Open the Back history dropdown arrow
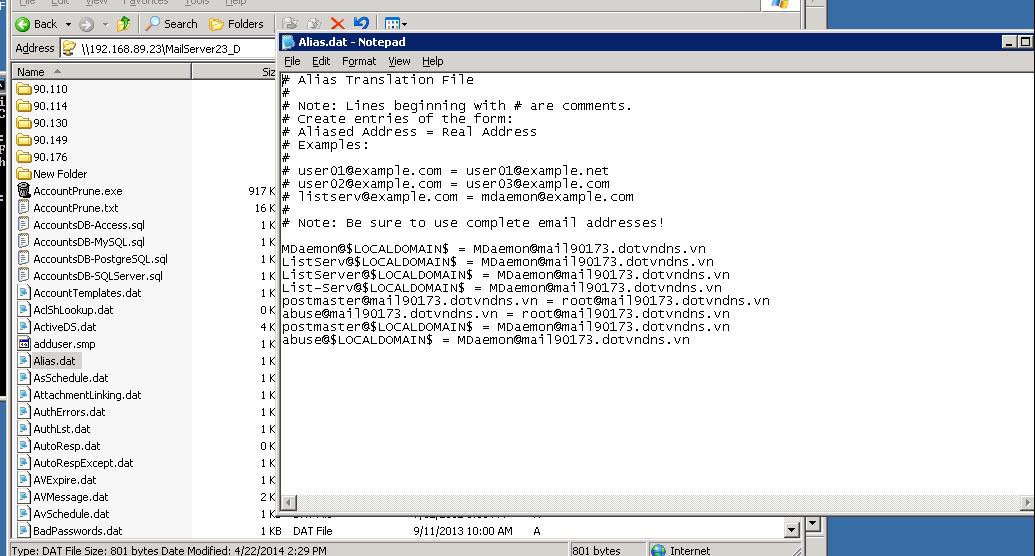 68,24
